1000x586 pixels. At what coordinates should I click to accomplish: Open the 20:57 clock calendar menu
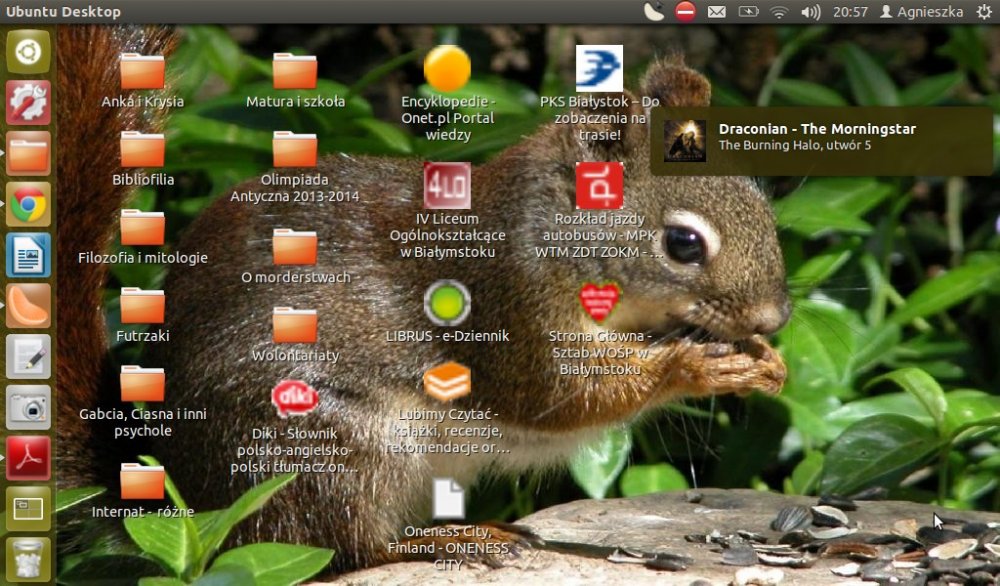850,12
